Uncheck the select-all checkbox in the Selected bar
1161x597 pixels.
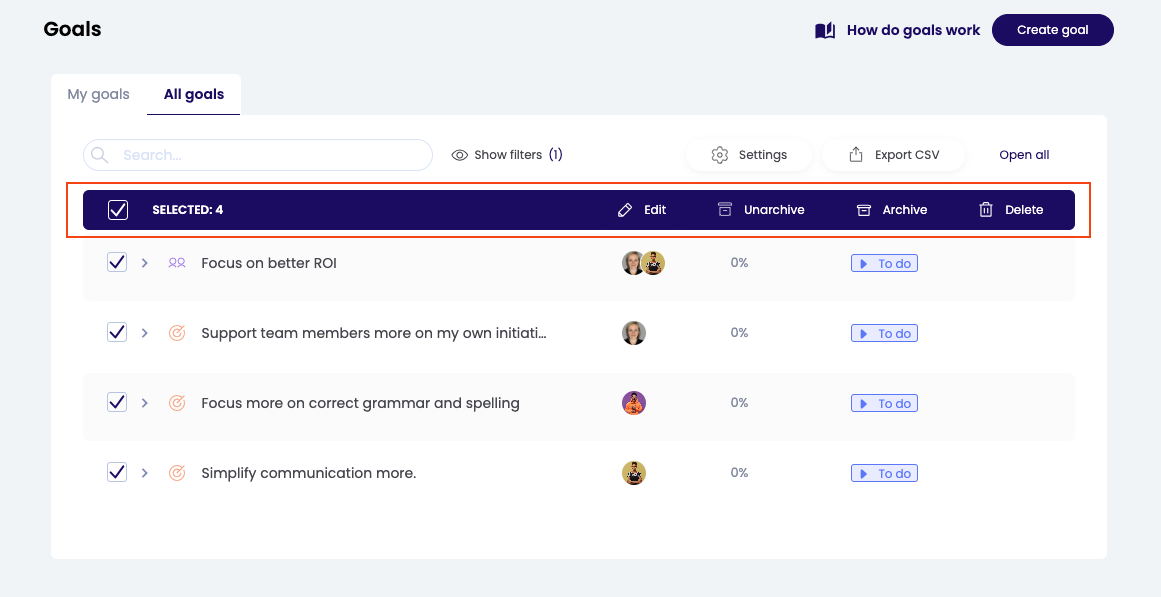(118, 210)
